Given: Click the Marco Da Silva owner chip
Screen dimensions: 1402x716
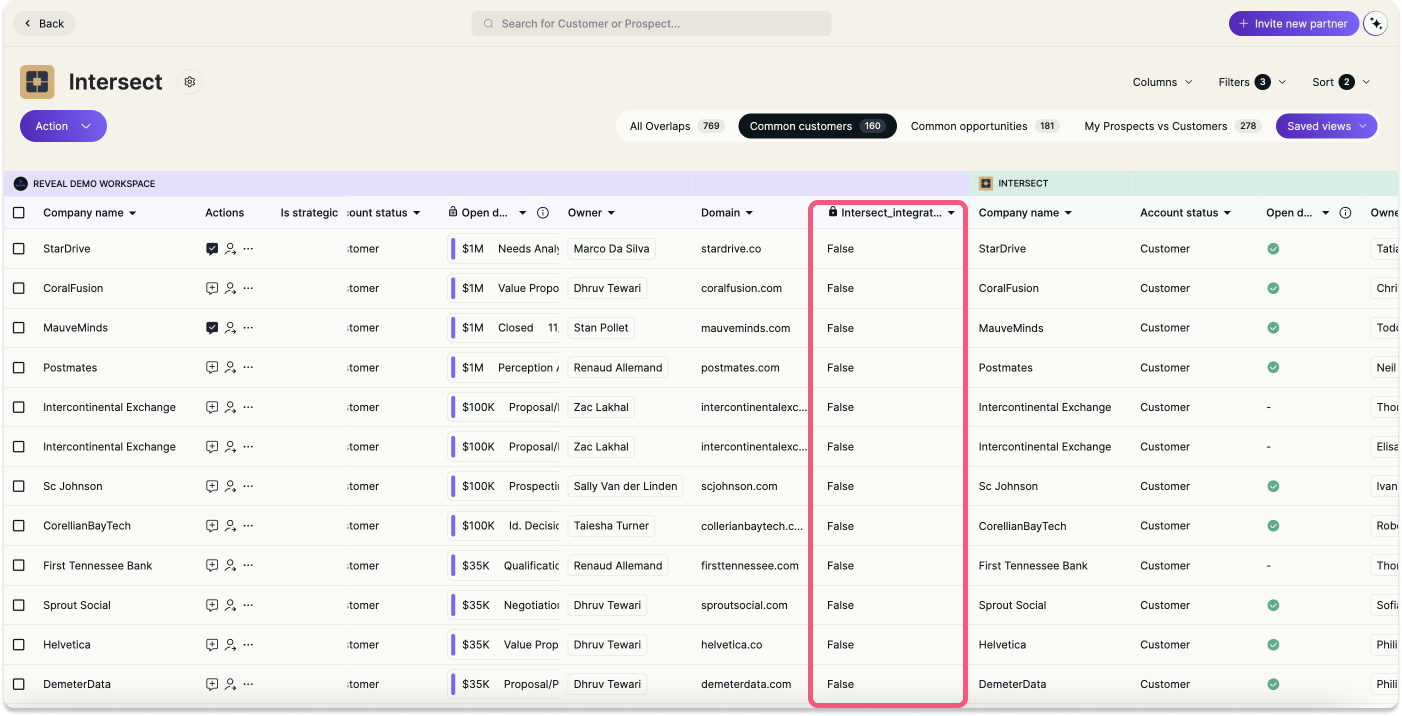Looking at the screenshot, I should 611,249.
